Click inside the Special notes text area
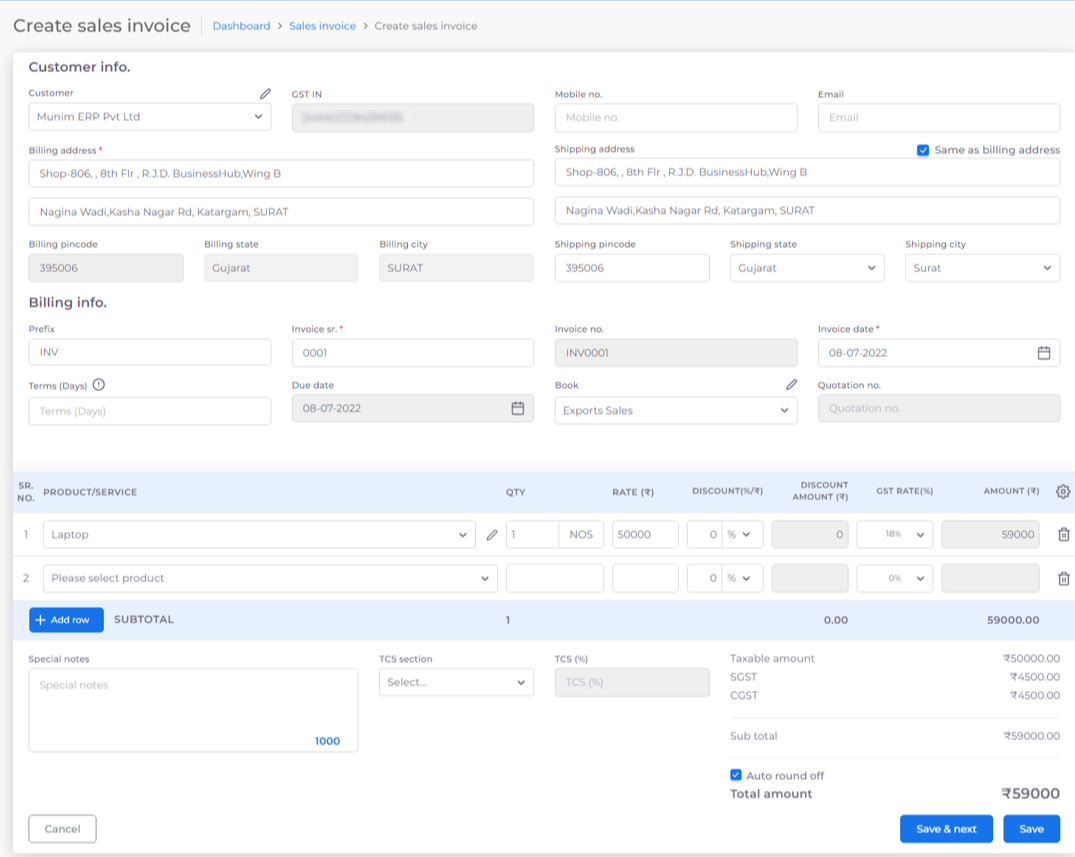This screenshot has height=857, width=1075. (193, 705)
